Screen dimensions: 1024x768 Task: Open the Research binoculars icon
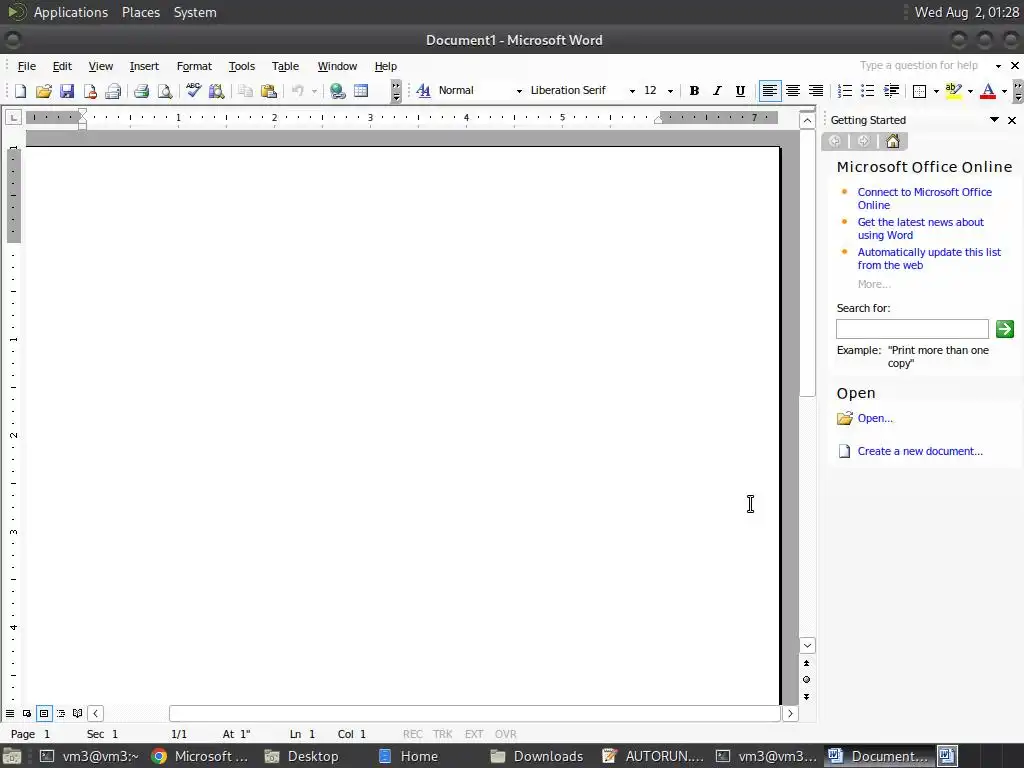coord(217,91)
